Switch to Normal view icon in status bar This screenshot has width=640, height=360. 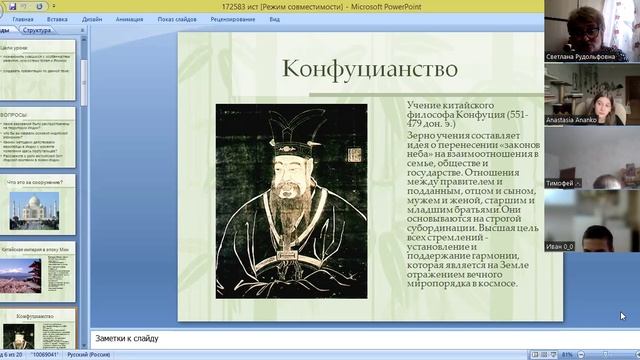tap(535, 355)
